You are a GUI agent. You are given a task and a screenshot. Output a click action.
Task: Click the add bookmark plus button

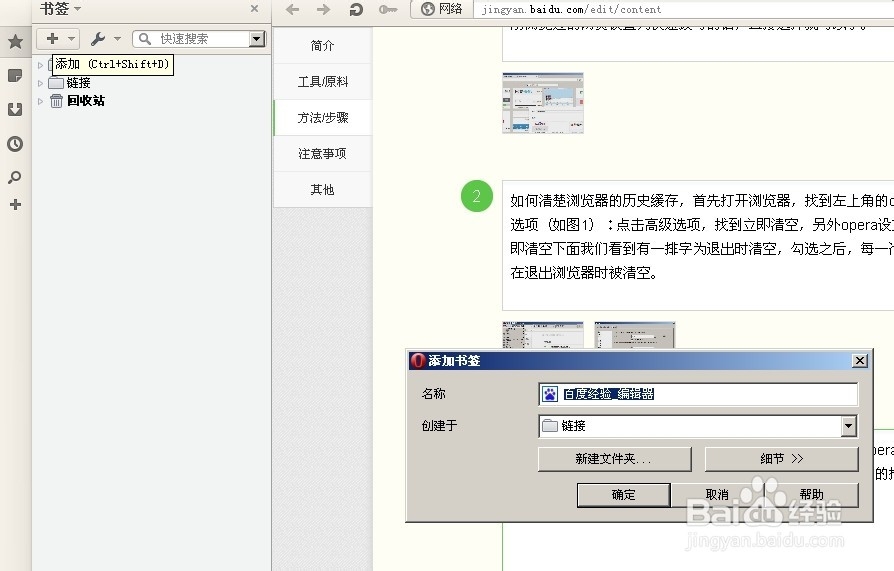(x=52, y=38)
